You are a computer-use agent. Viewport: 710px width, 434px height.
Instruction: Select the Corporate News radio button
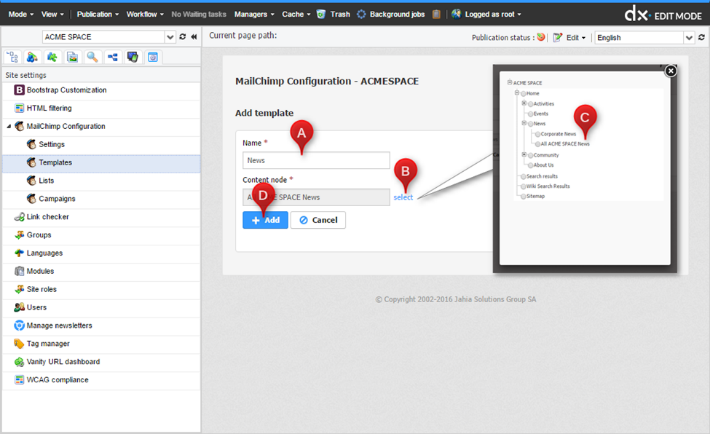(538, 134)
